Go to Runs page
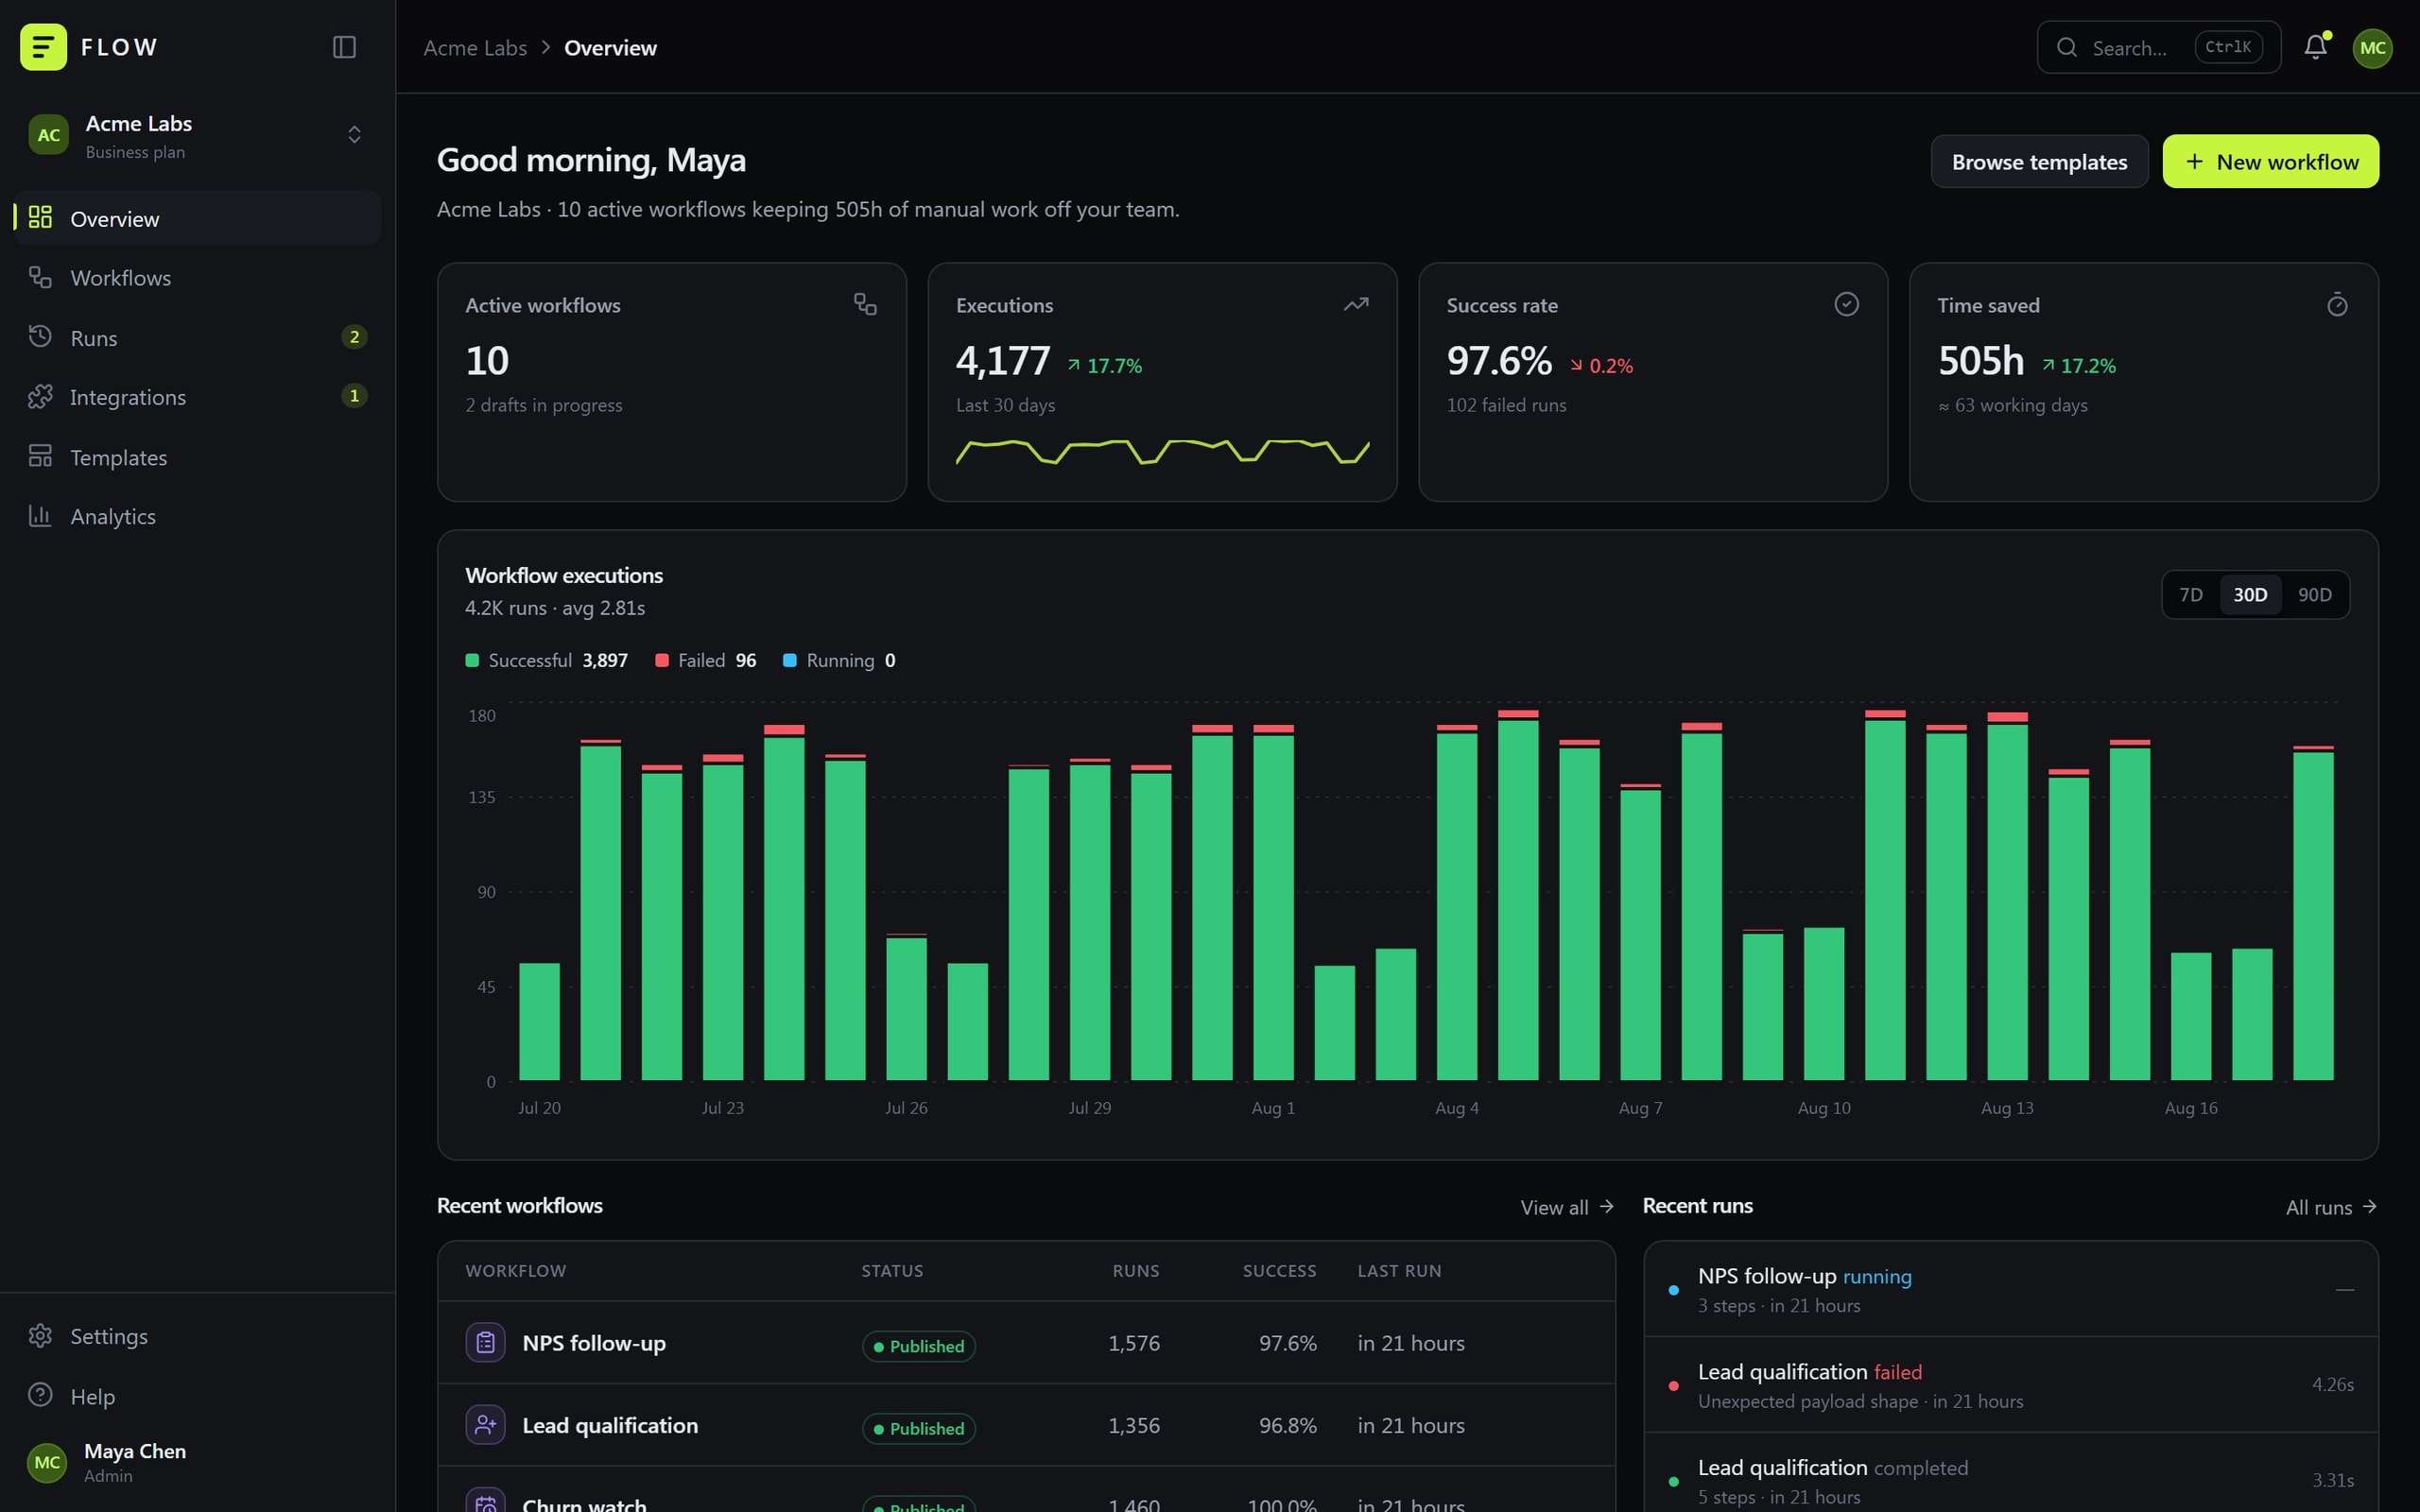This screenshot has height=1512, width=2420. [x=197, y=338]
